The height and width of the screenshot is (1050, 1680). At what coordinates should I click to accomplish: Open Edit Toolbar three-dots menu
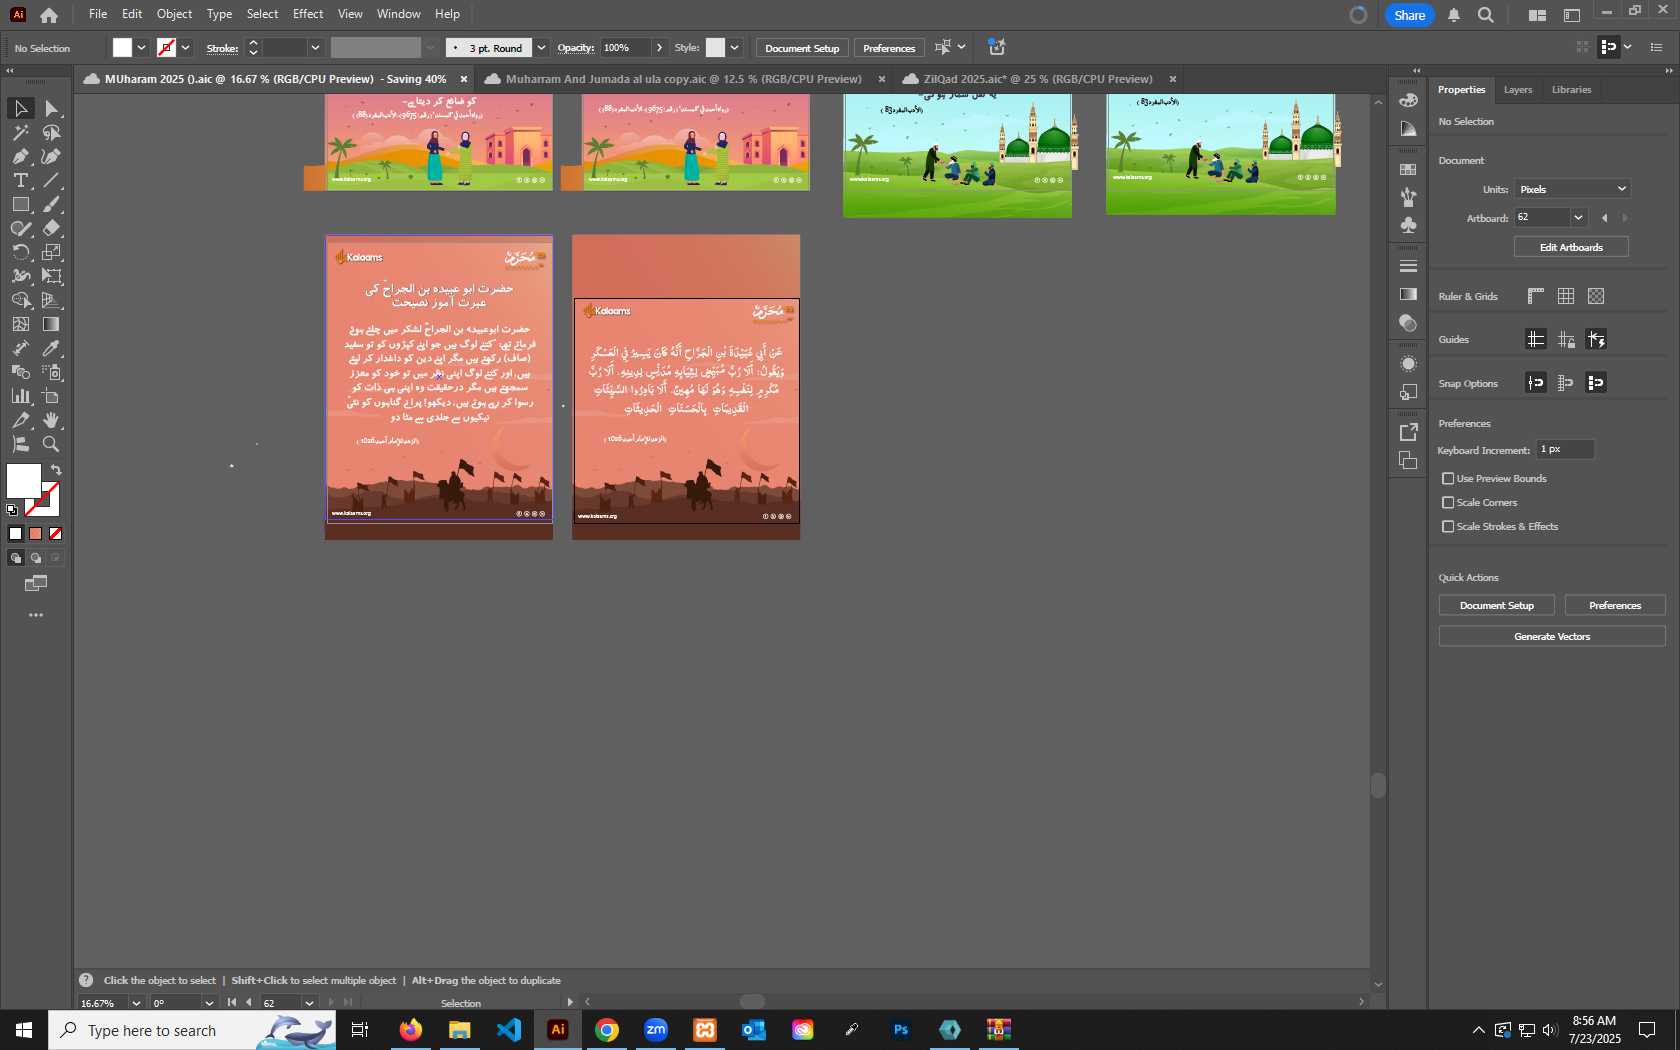pos(36,615)
